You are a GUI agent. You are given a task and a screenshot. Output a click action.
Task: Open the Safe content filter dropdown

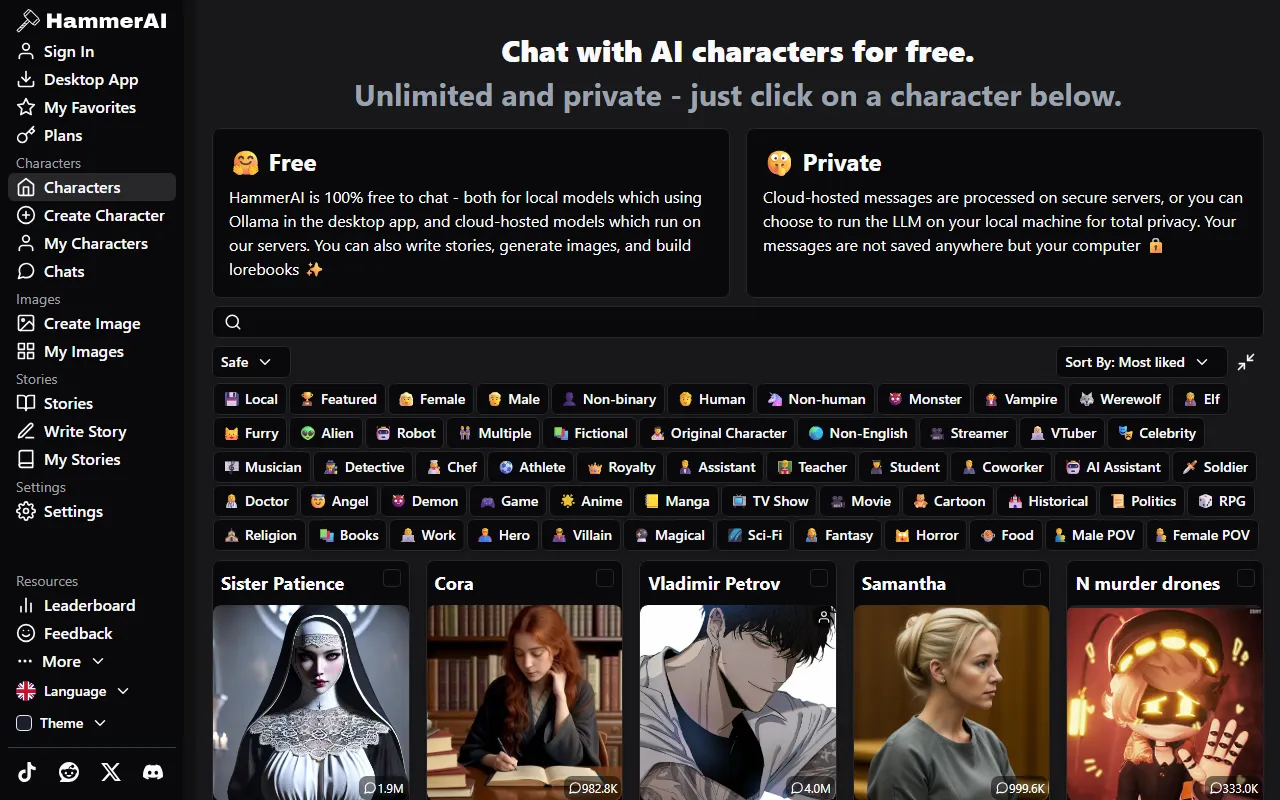click(x=251, y=362)
